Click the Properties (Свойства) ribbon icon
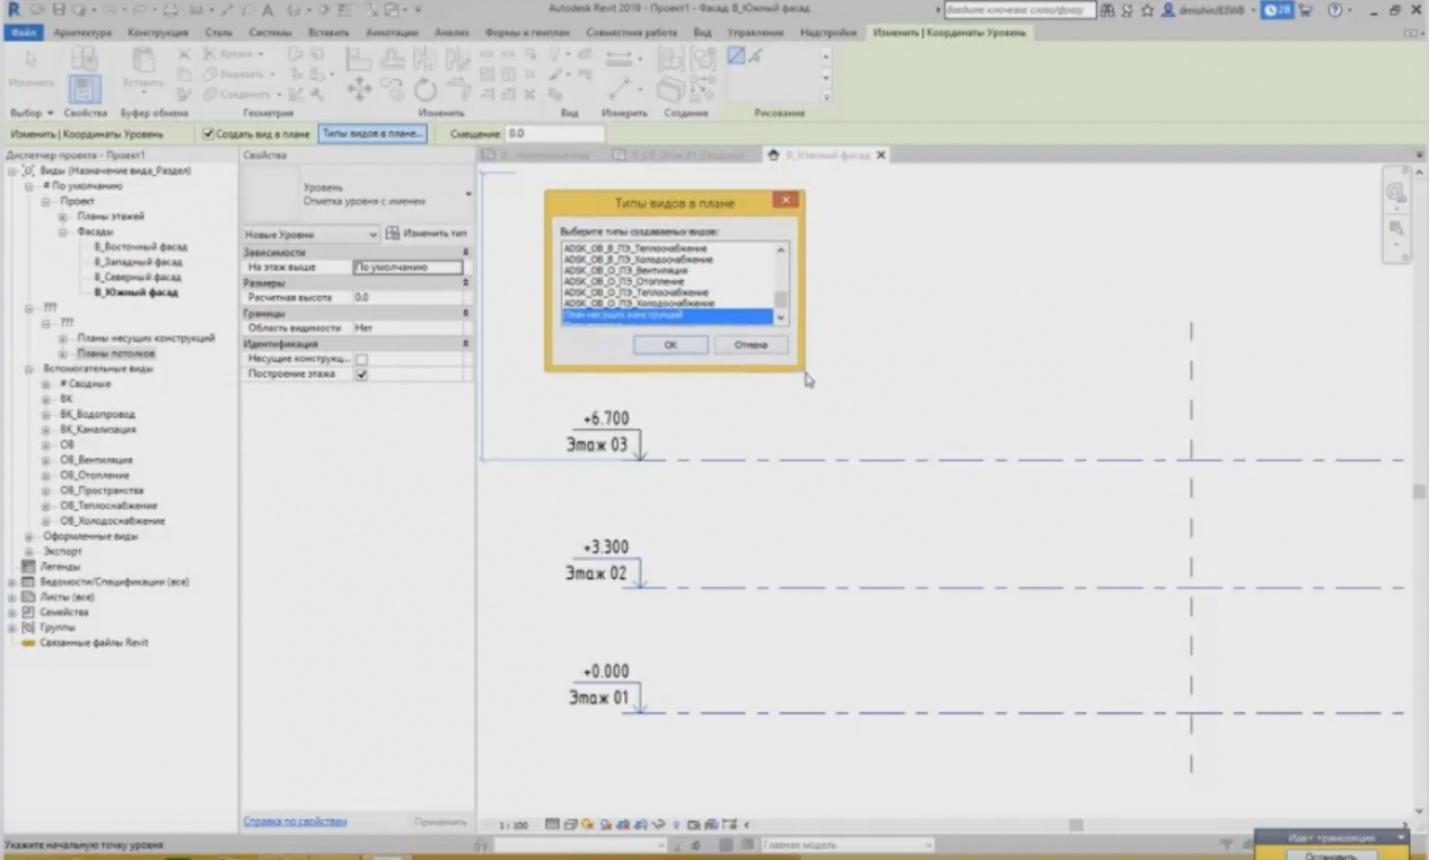Image resolution: width=1429 pixels, height=860 pixels. point(84,89)
